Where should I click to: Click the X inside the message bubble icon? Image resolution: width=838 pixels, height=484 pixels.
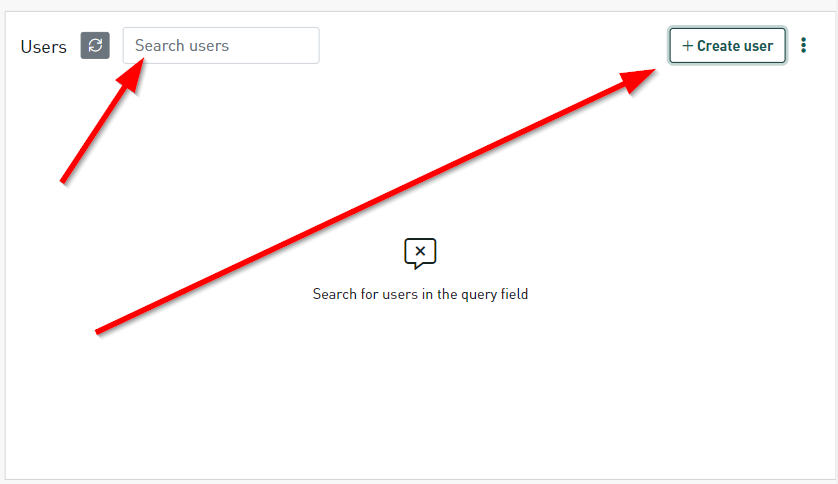[x=420, y=251]
